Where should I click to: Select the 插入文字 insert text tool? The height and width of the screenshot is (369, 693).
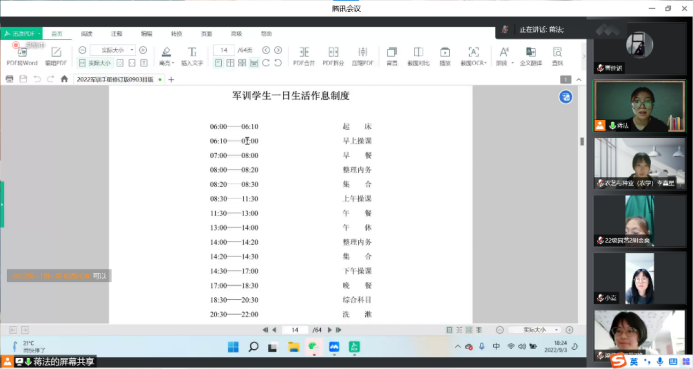point(192,56)
